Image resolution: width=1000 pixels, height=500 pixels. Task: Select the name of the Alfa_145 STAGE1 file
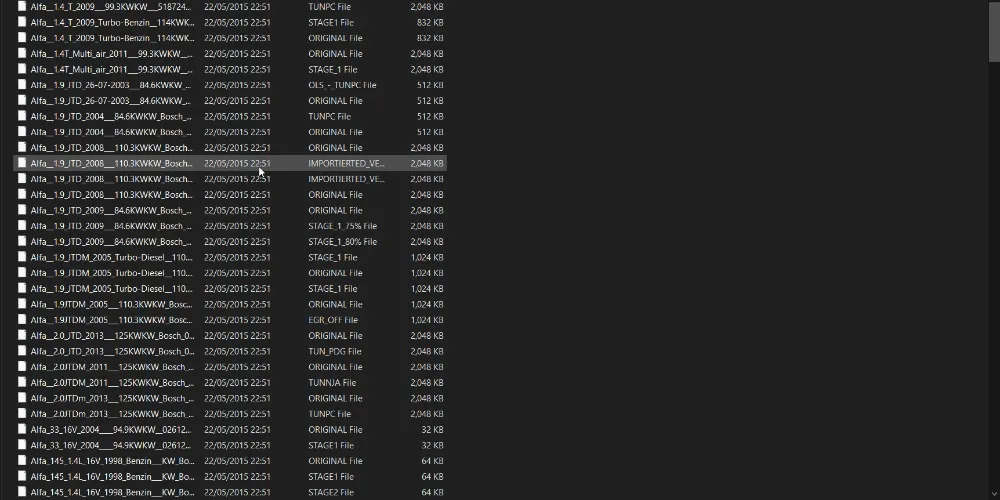[112, 476]
